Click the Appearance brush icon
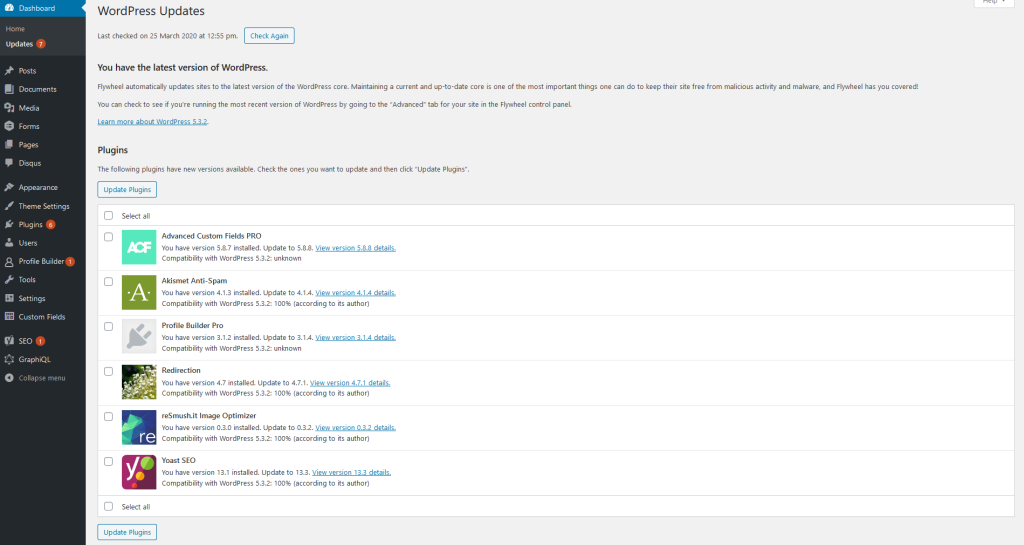 point(9,187)
